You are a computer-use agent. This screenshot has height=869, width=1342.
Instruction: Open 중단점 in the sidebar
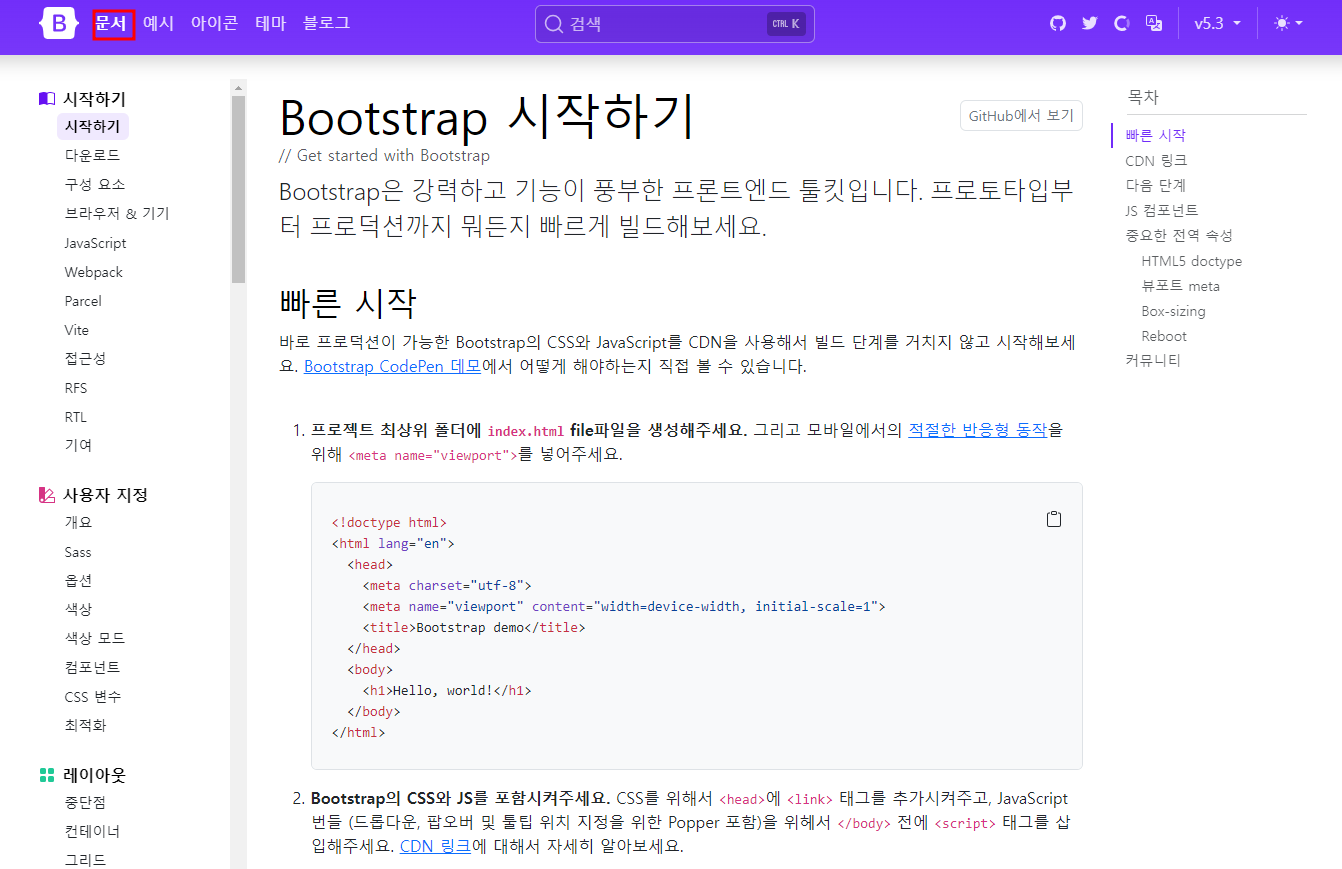coord(85,802)
